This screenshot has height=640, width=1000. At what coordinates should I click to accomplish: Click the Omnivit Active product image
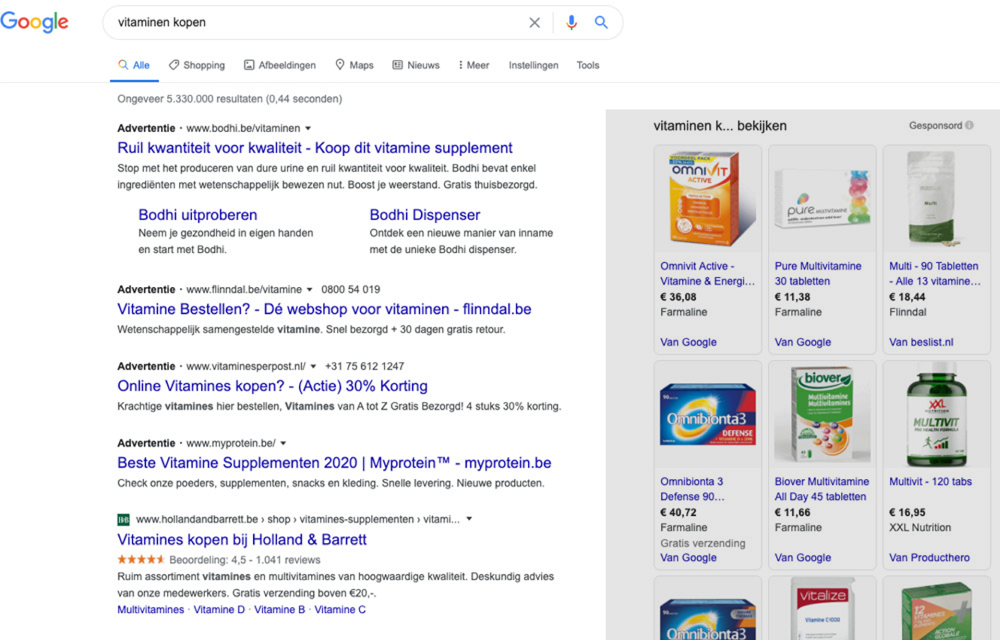click(x=708, y=198)
